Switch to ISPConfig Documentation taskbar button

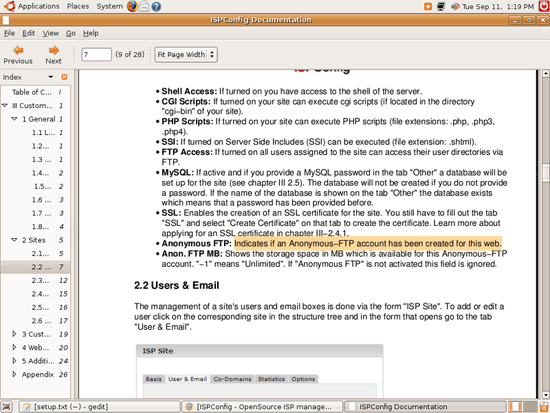[x=425, y=407]
